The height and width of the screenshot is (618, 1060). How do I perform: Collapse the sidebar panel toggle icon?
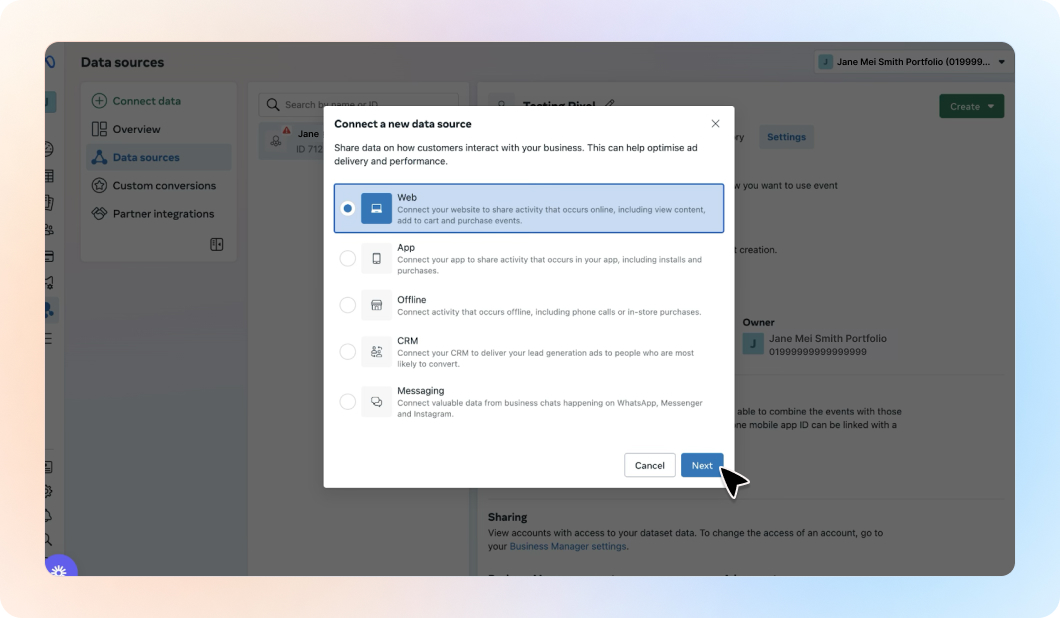click(x=216, y=244)
